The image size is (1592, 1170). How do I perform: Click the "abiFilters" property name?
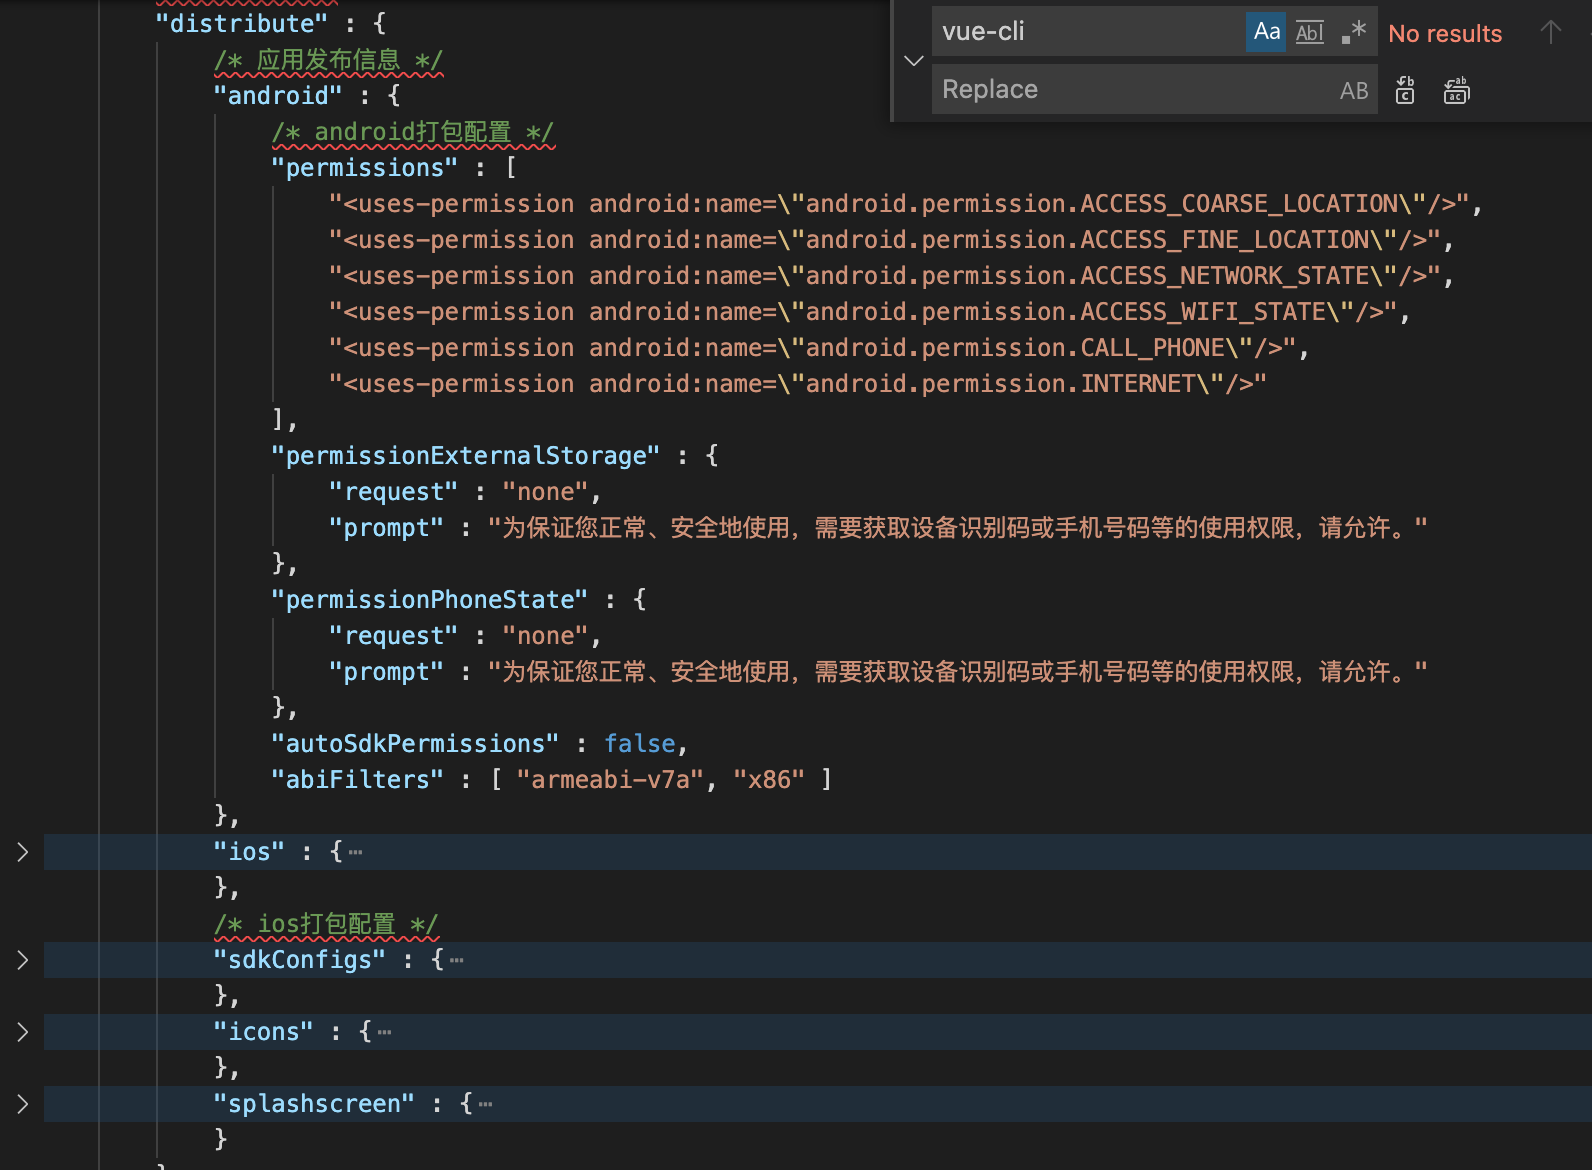point(357,780)
